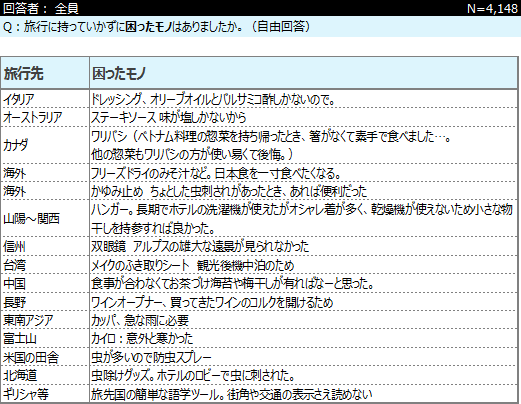Select the オーストラリア row label
This screenshot has height=404, width=521.
pos(45,117)
